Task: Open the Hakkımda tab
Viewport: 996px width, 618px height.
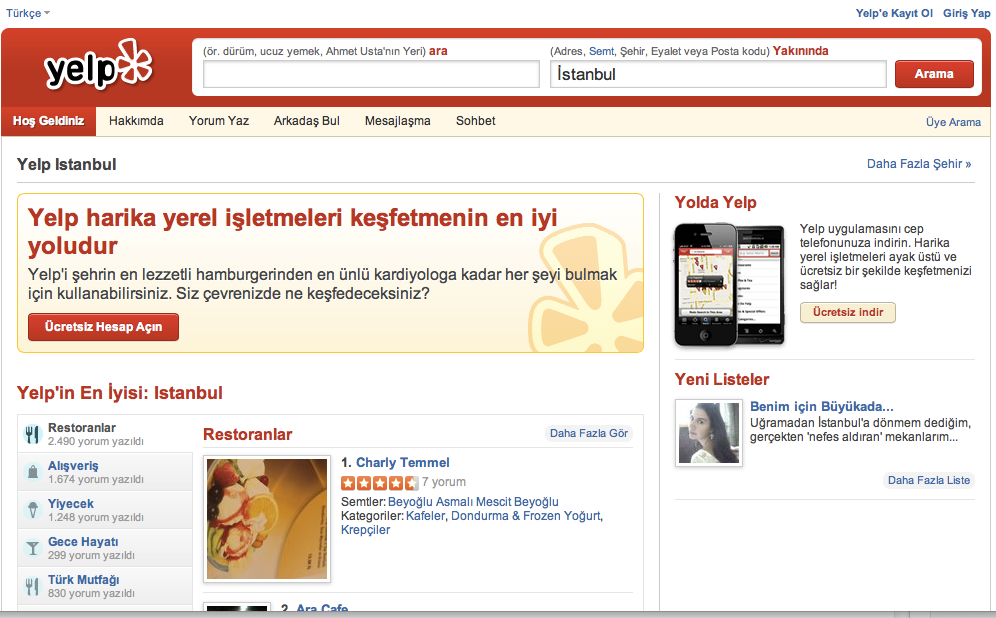Action: [x=136, y=121]
